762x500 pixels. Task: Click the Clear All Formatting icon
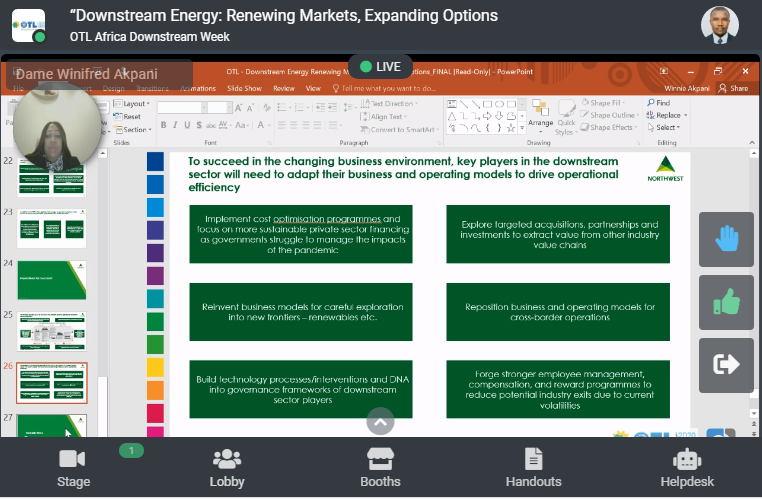click(267, 108)
